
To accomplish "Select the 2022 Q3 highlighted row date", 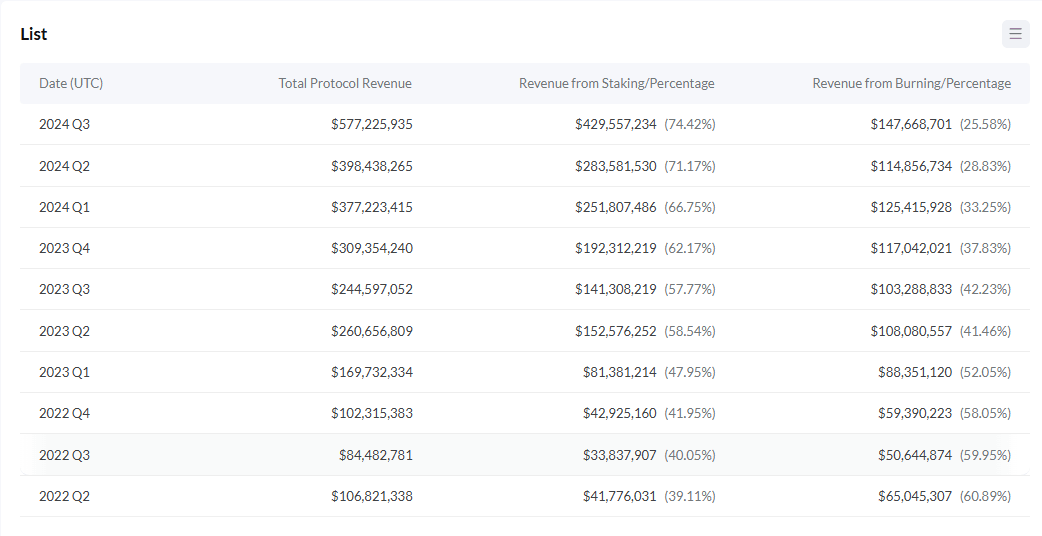I will click(x=65, y=455).
